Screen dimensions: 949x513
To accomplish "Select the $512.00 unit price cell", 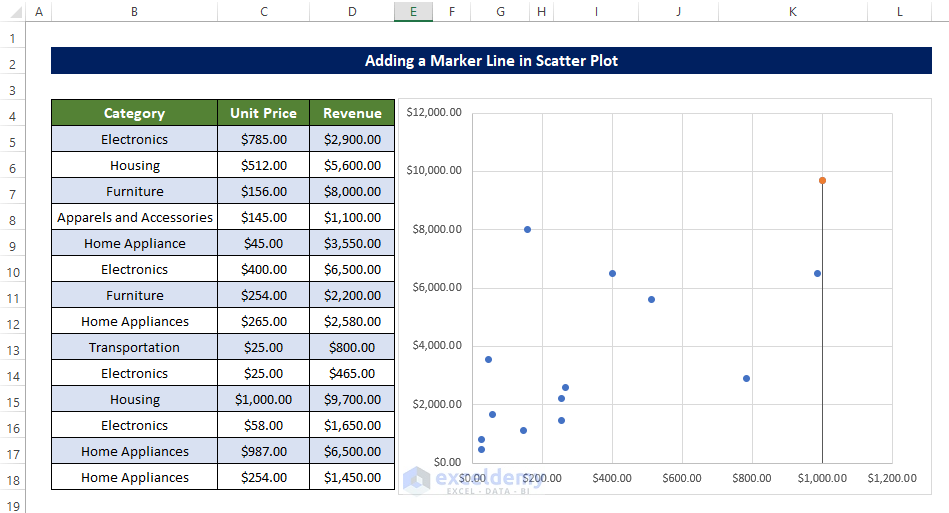I will click(263, 165).
